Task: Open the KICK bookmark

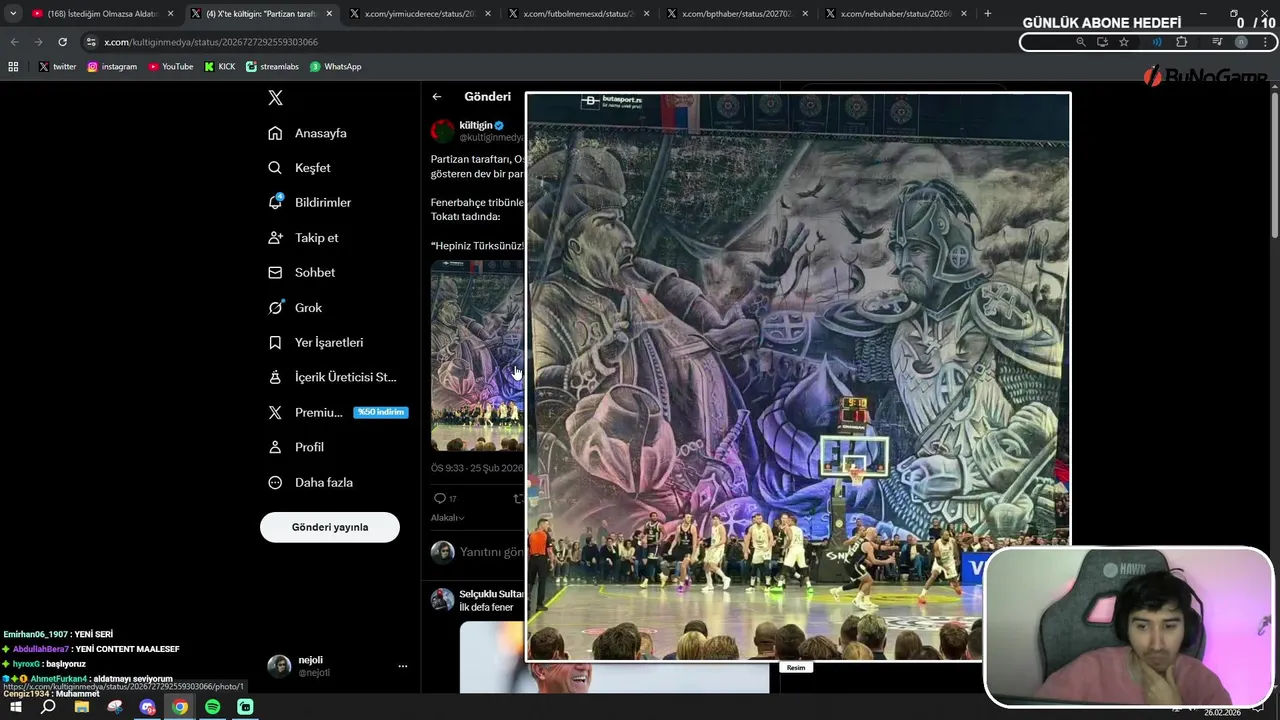Action: coord(220,67)
